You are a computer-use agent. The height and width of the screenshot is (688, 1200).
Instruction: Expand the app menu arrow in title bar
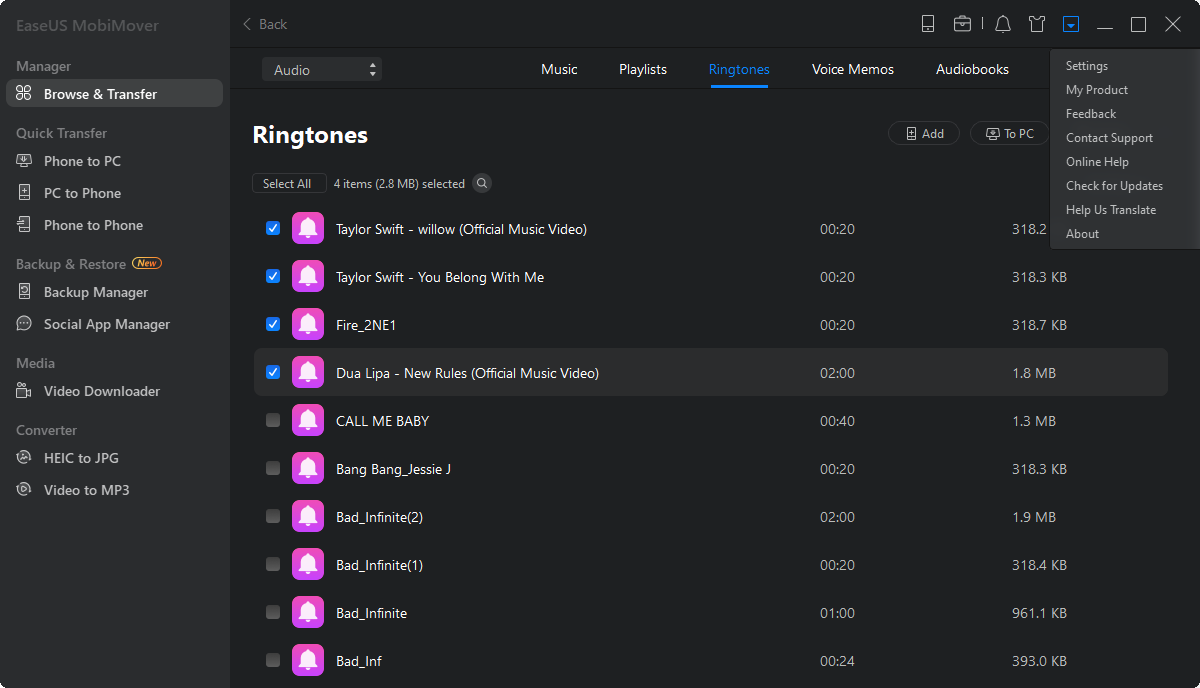tap(1073, 23)
